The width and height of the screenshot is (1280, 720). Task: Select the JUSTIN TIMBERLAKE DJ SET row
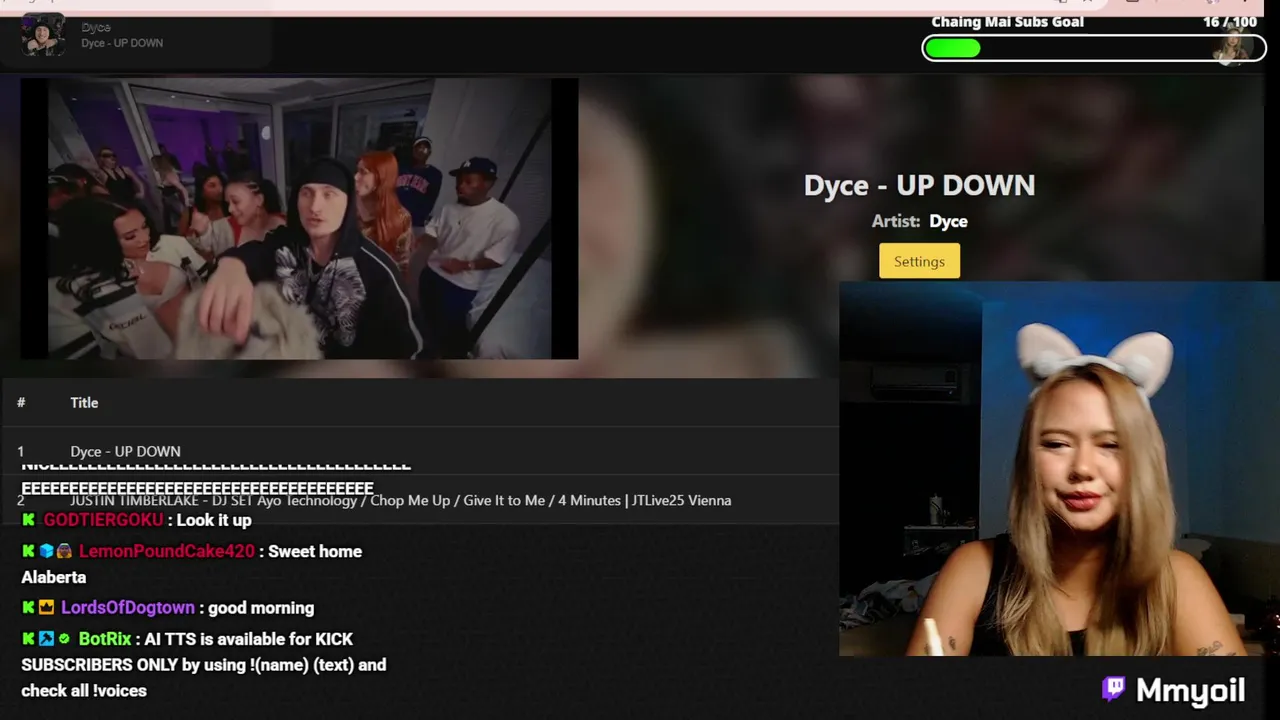point(420,500)
